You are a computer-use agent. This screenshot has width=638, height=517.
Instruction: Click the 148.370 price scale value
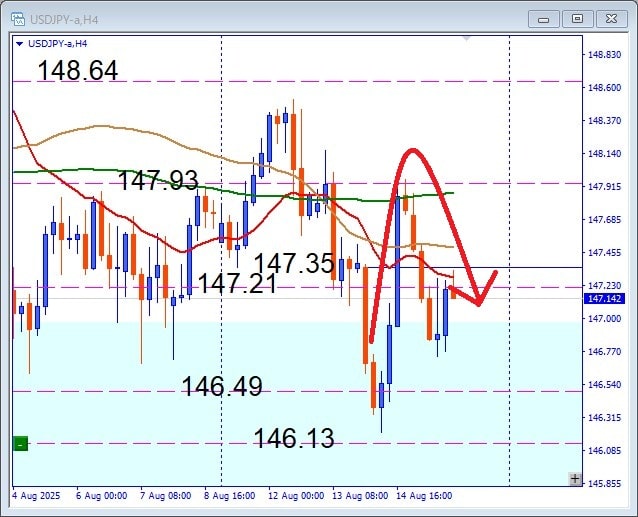tap(605, 120)
